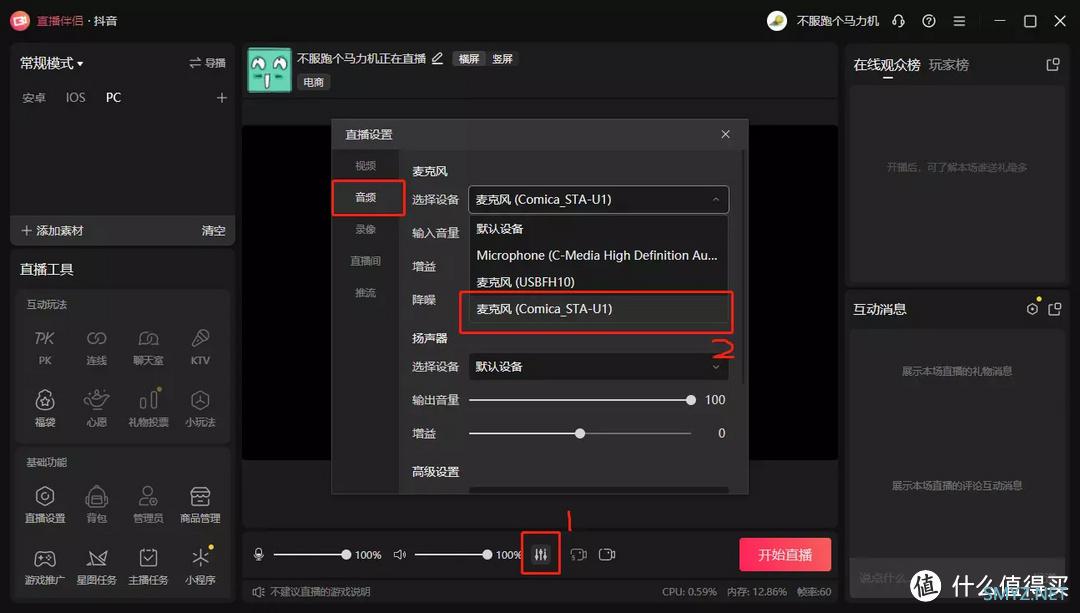Open 商品管理 product management
1080x613 pixels.
pos(200,504)
